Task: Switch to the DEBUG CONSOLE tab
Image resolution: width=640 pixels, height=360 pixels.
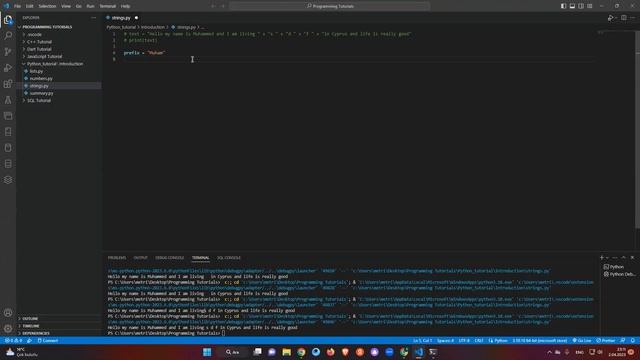Action: click(169, 258)
